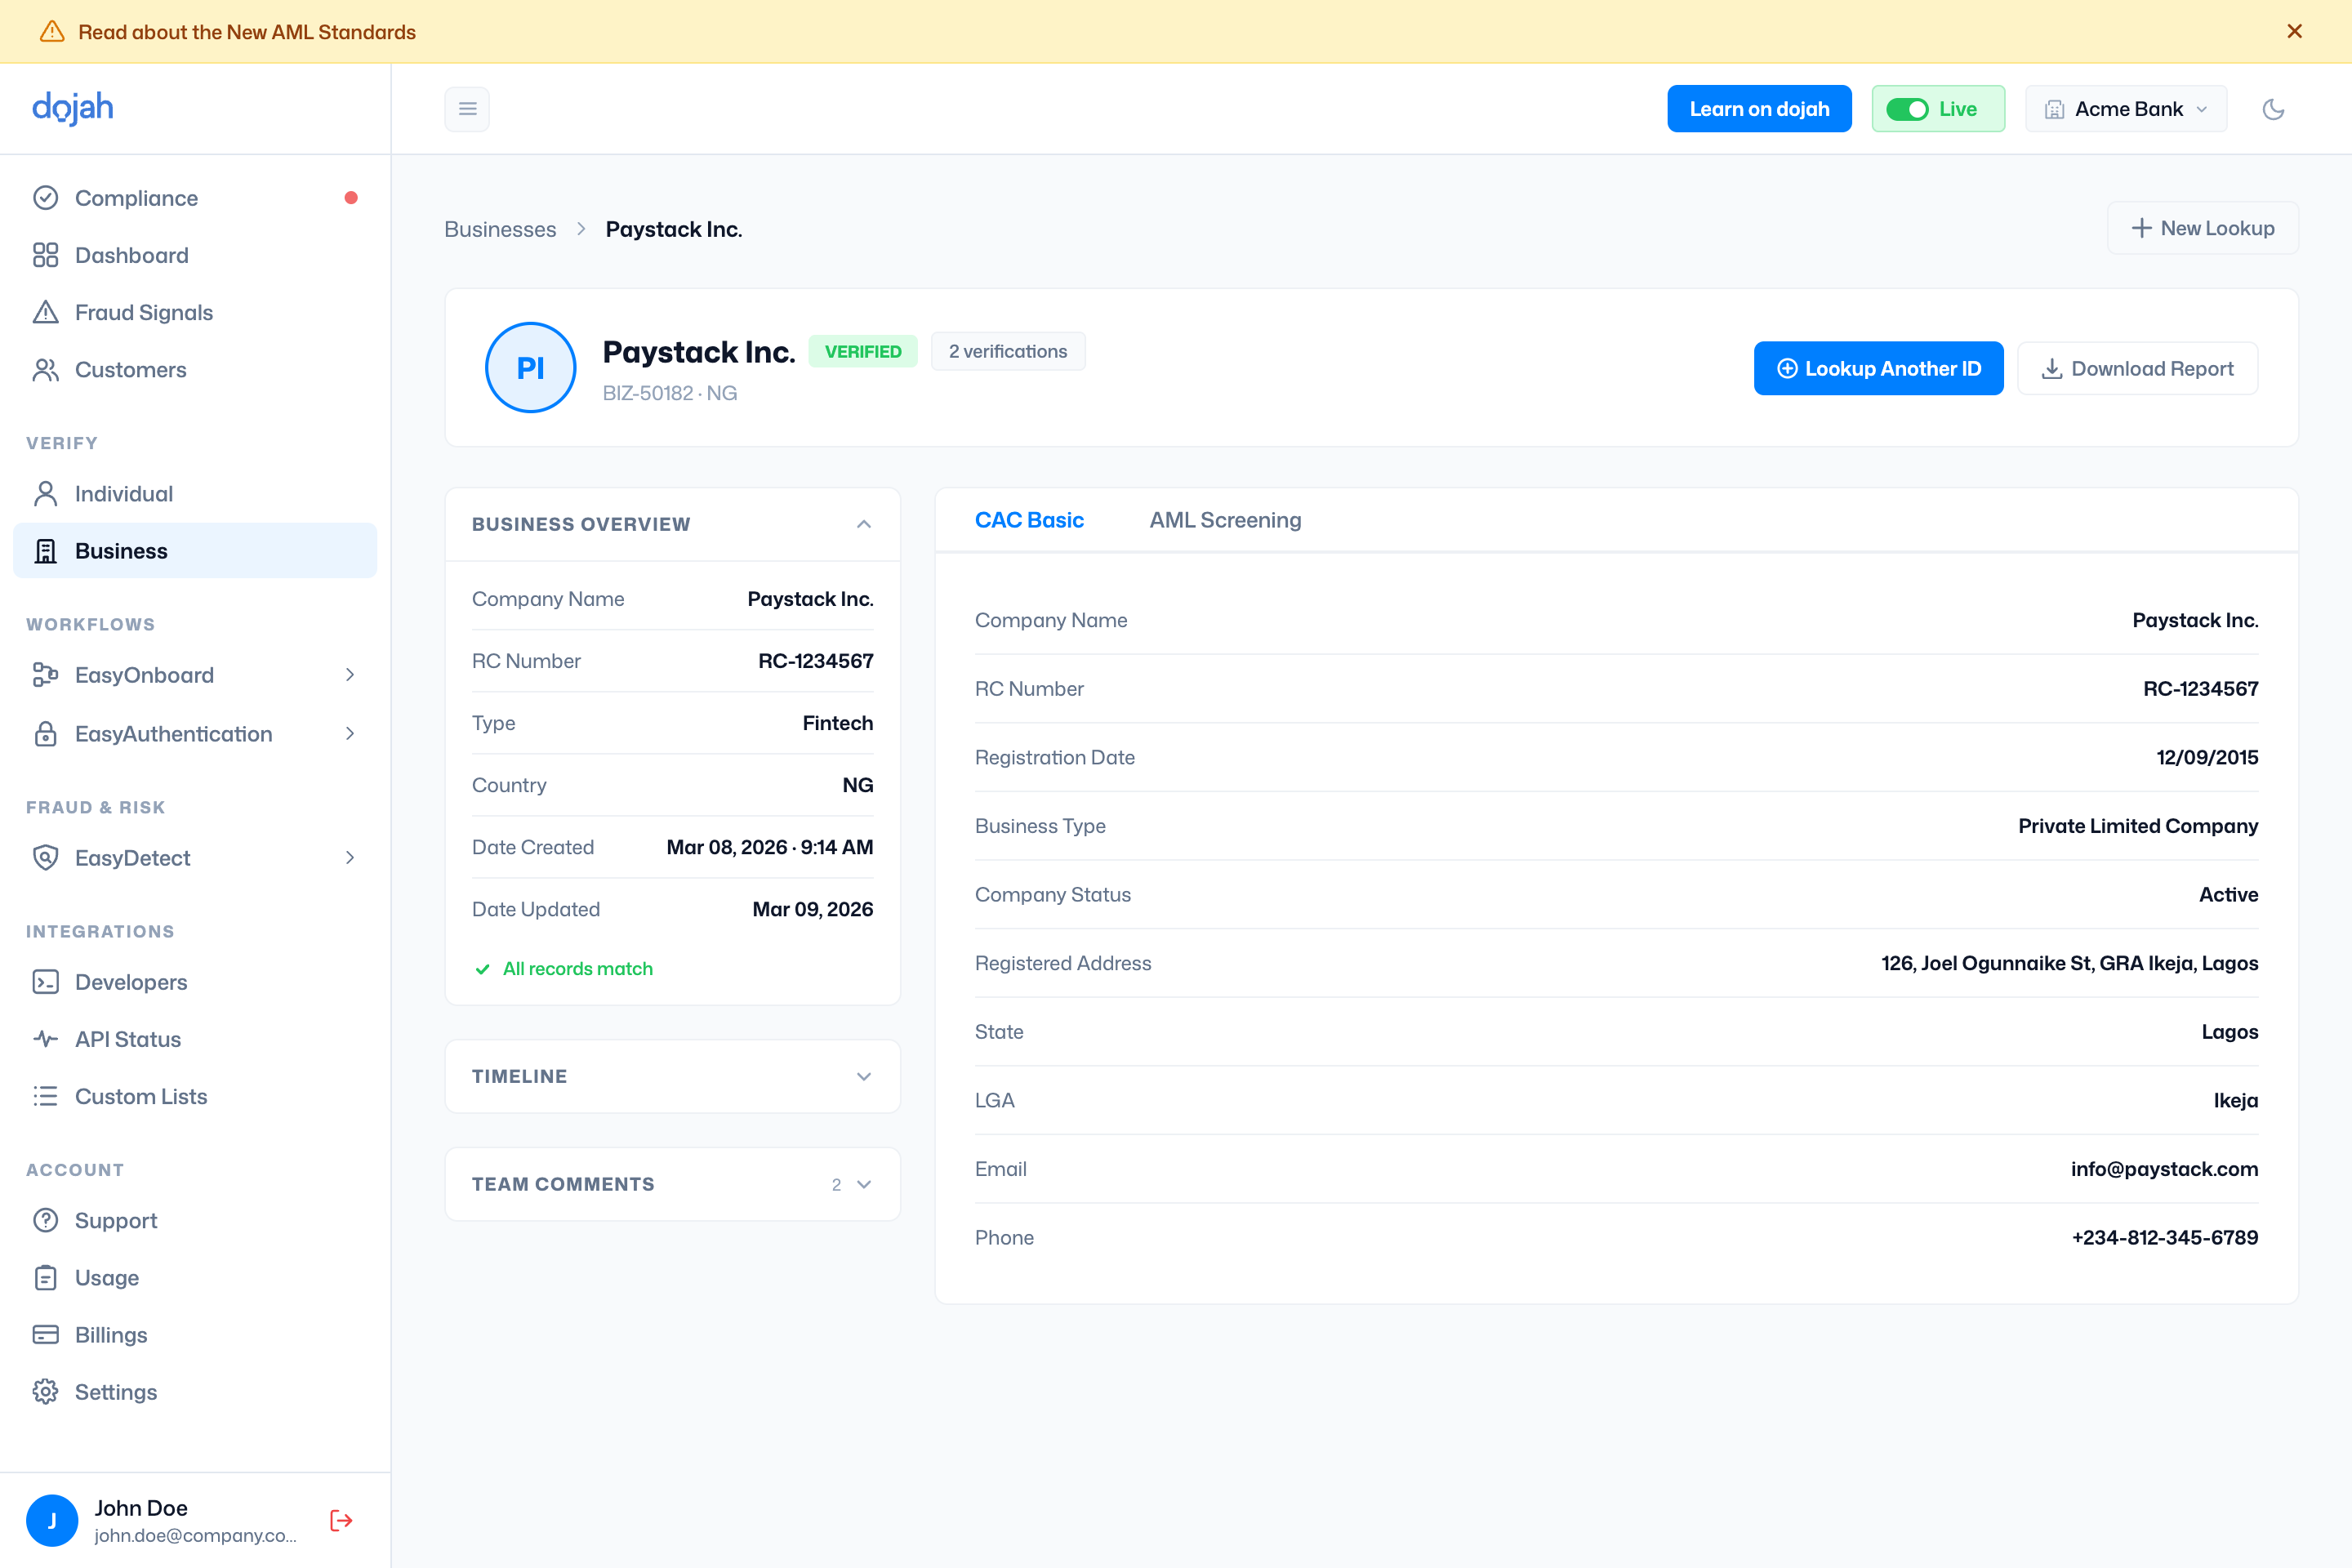Image resolution: width=2352 pixels, height=1568 pixels.
Task: Open the Acme Bank account dropdown
Action: click(x=2126, y=109)
